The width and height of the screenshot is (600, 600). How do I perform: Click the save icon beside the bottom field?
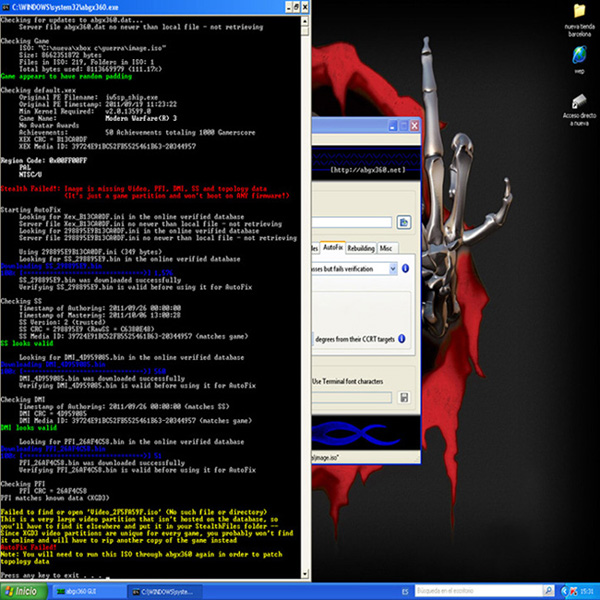pos(404,398)
